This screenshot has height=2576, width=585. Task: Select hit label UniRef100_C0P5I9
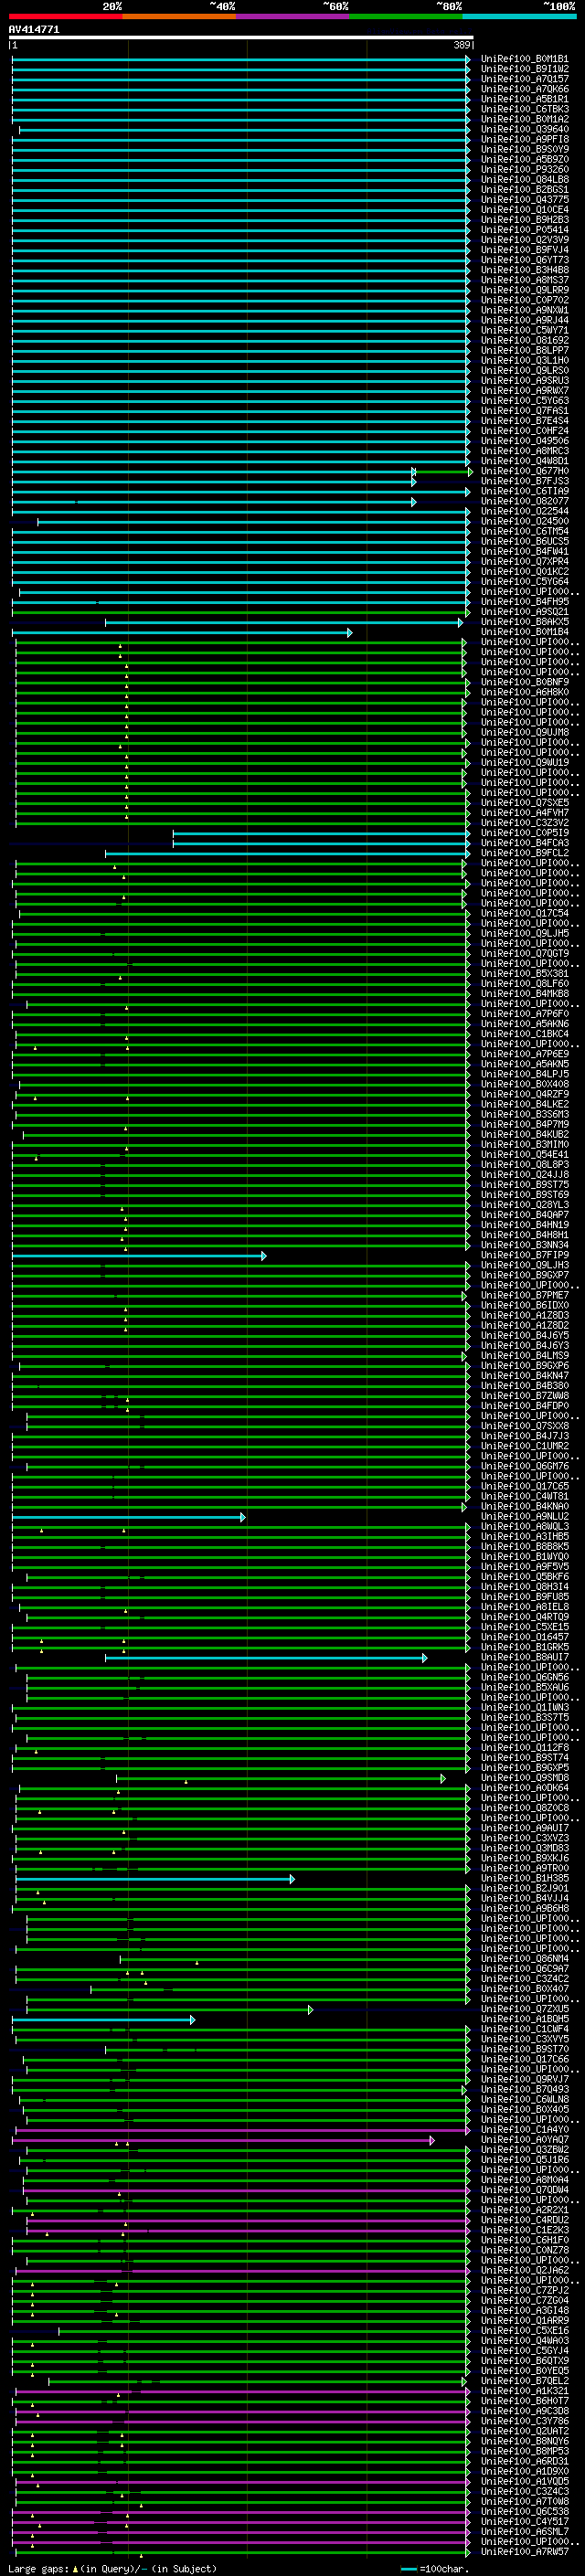[x=525, y=833]
